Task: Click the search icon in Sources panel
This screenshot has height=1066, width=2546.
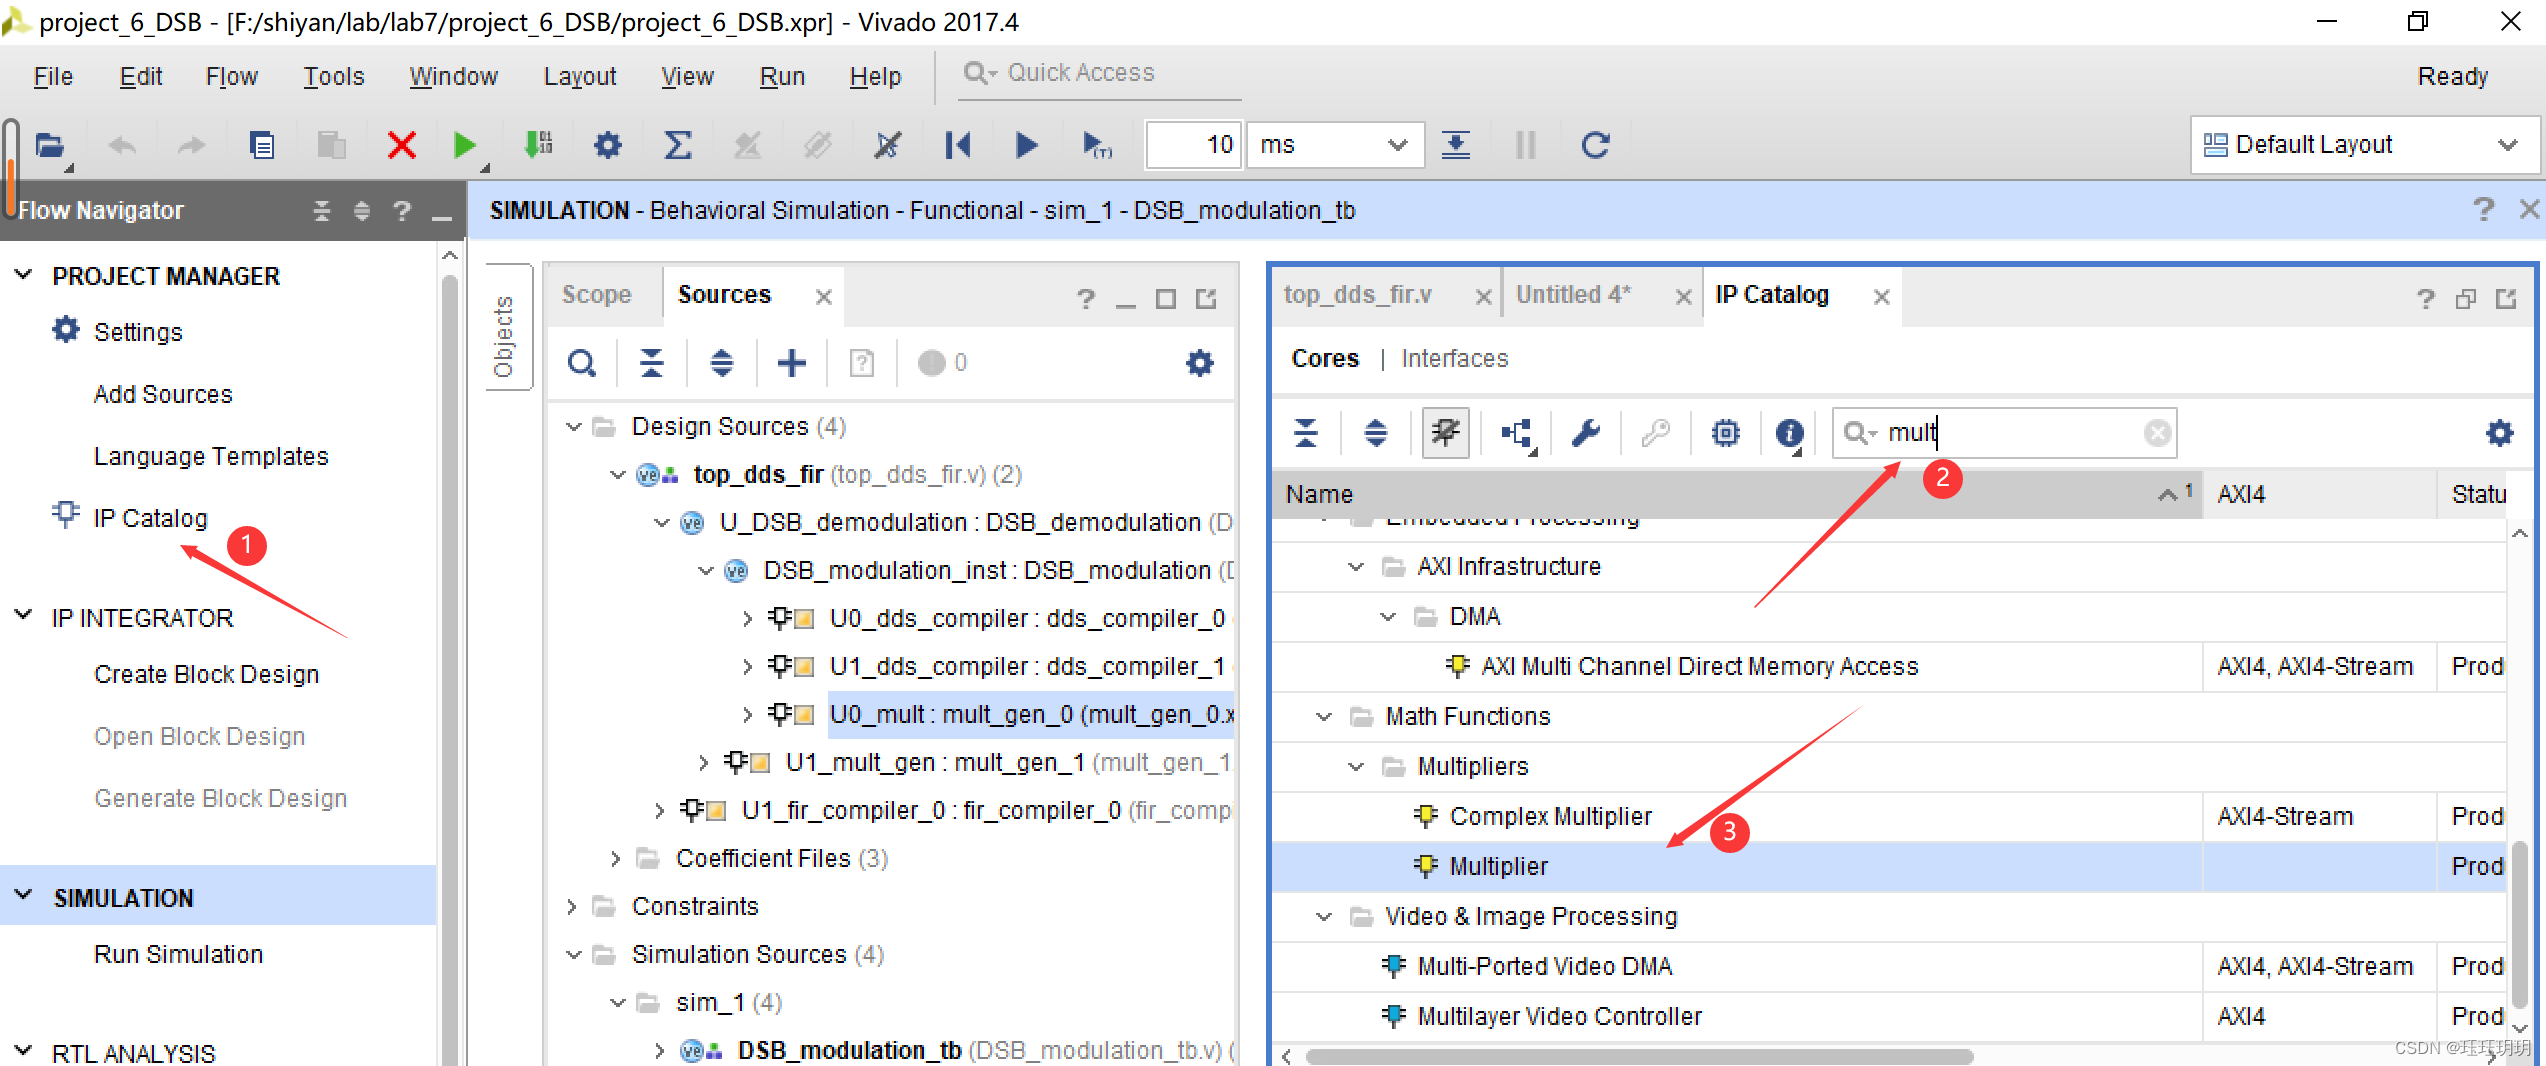Action: pos(582,363)
